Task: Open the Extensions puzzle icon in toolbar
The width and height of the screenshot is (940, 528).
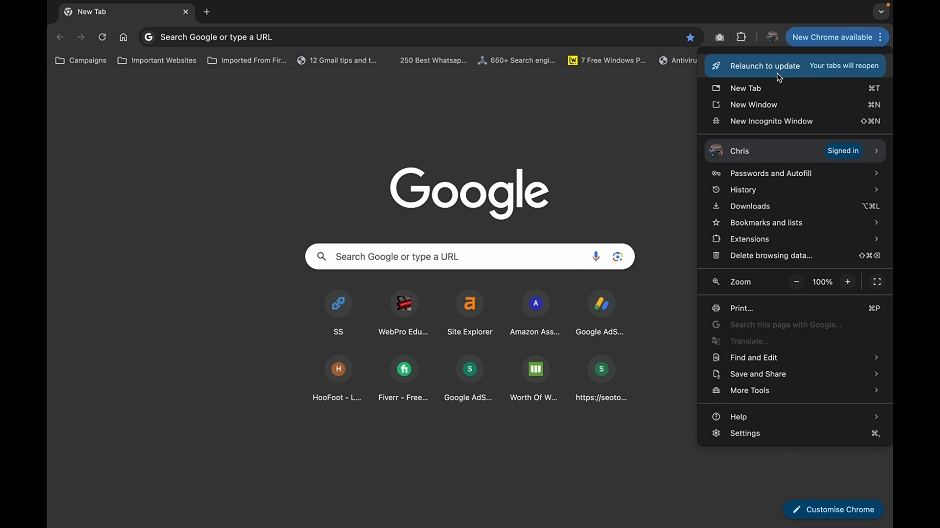Action: (742, 37)
